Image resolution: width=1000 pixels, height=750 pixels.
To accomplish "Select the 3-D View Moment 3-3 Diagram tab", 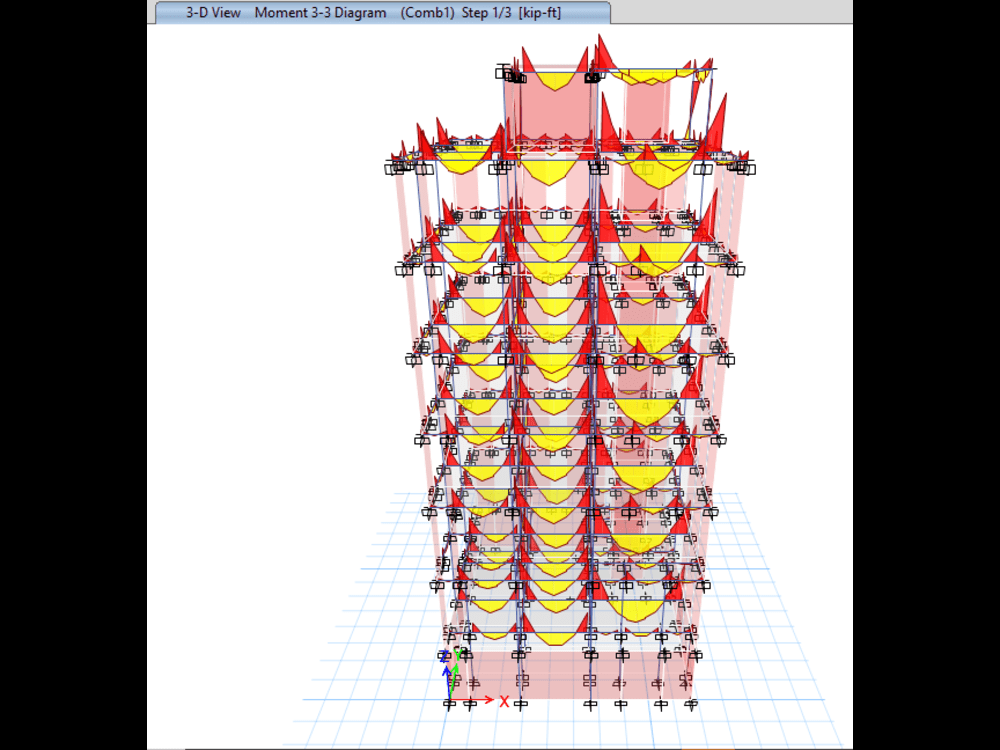I will pyautogui.click(x=383, y=13).
